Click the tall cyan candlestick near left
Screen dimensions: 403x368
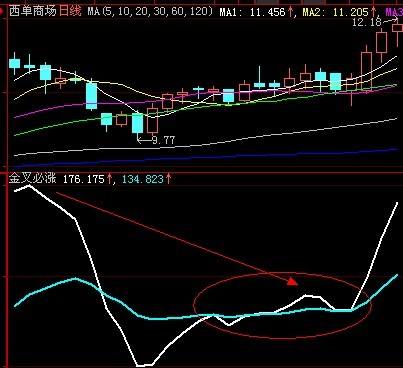tap(91, 96)
